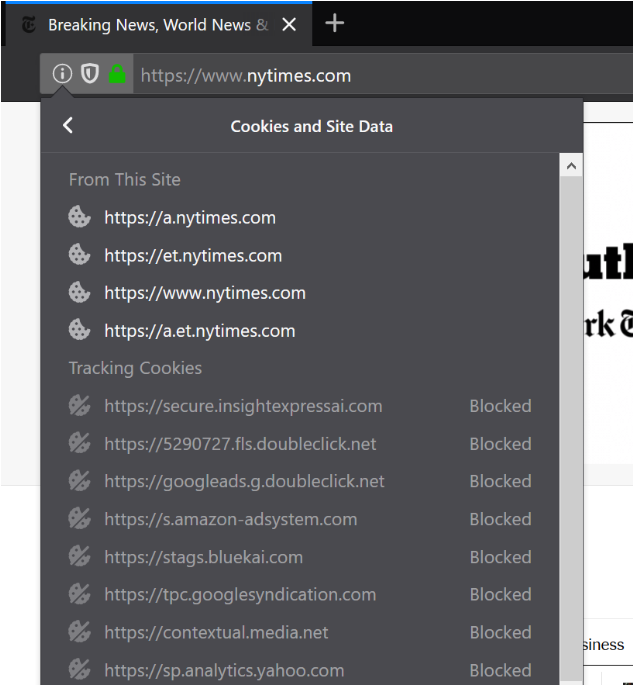This screenshot has width=633, height=687.
Task: Click cookie icon beside a.nytimes.com
Action: click(x=79, y=217)
